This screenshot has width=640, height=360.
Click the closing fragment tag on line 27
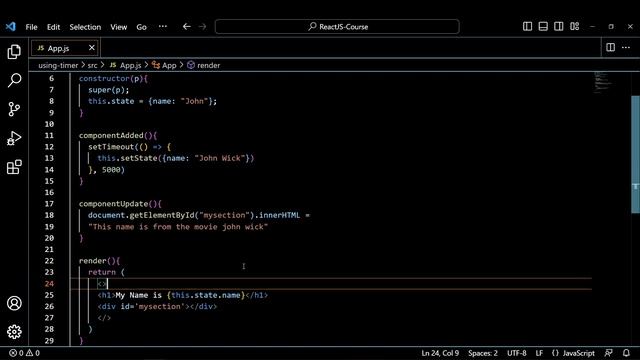tap(104, 318)
